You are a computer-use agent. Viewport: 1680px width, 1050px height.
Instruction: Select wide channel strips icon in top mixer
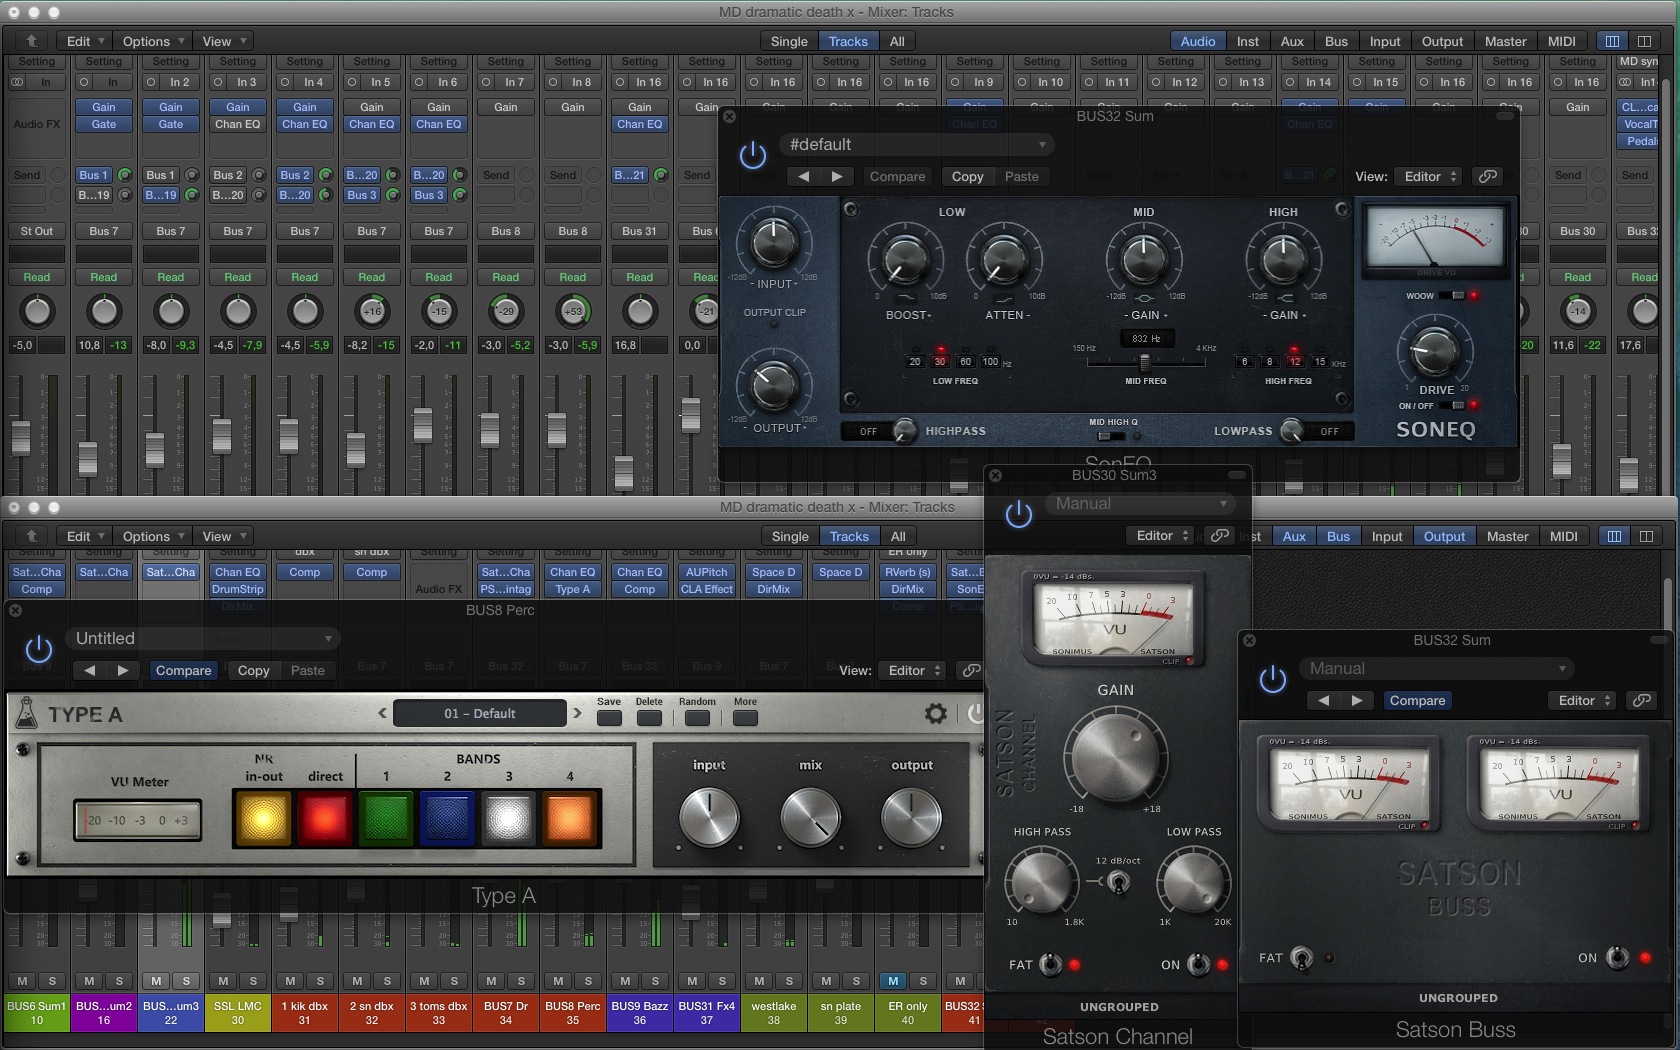[x=1644, y=41]
